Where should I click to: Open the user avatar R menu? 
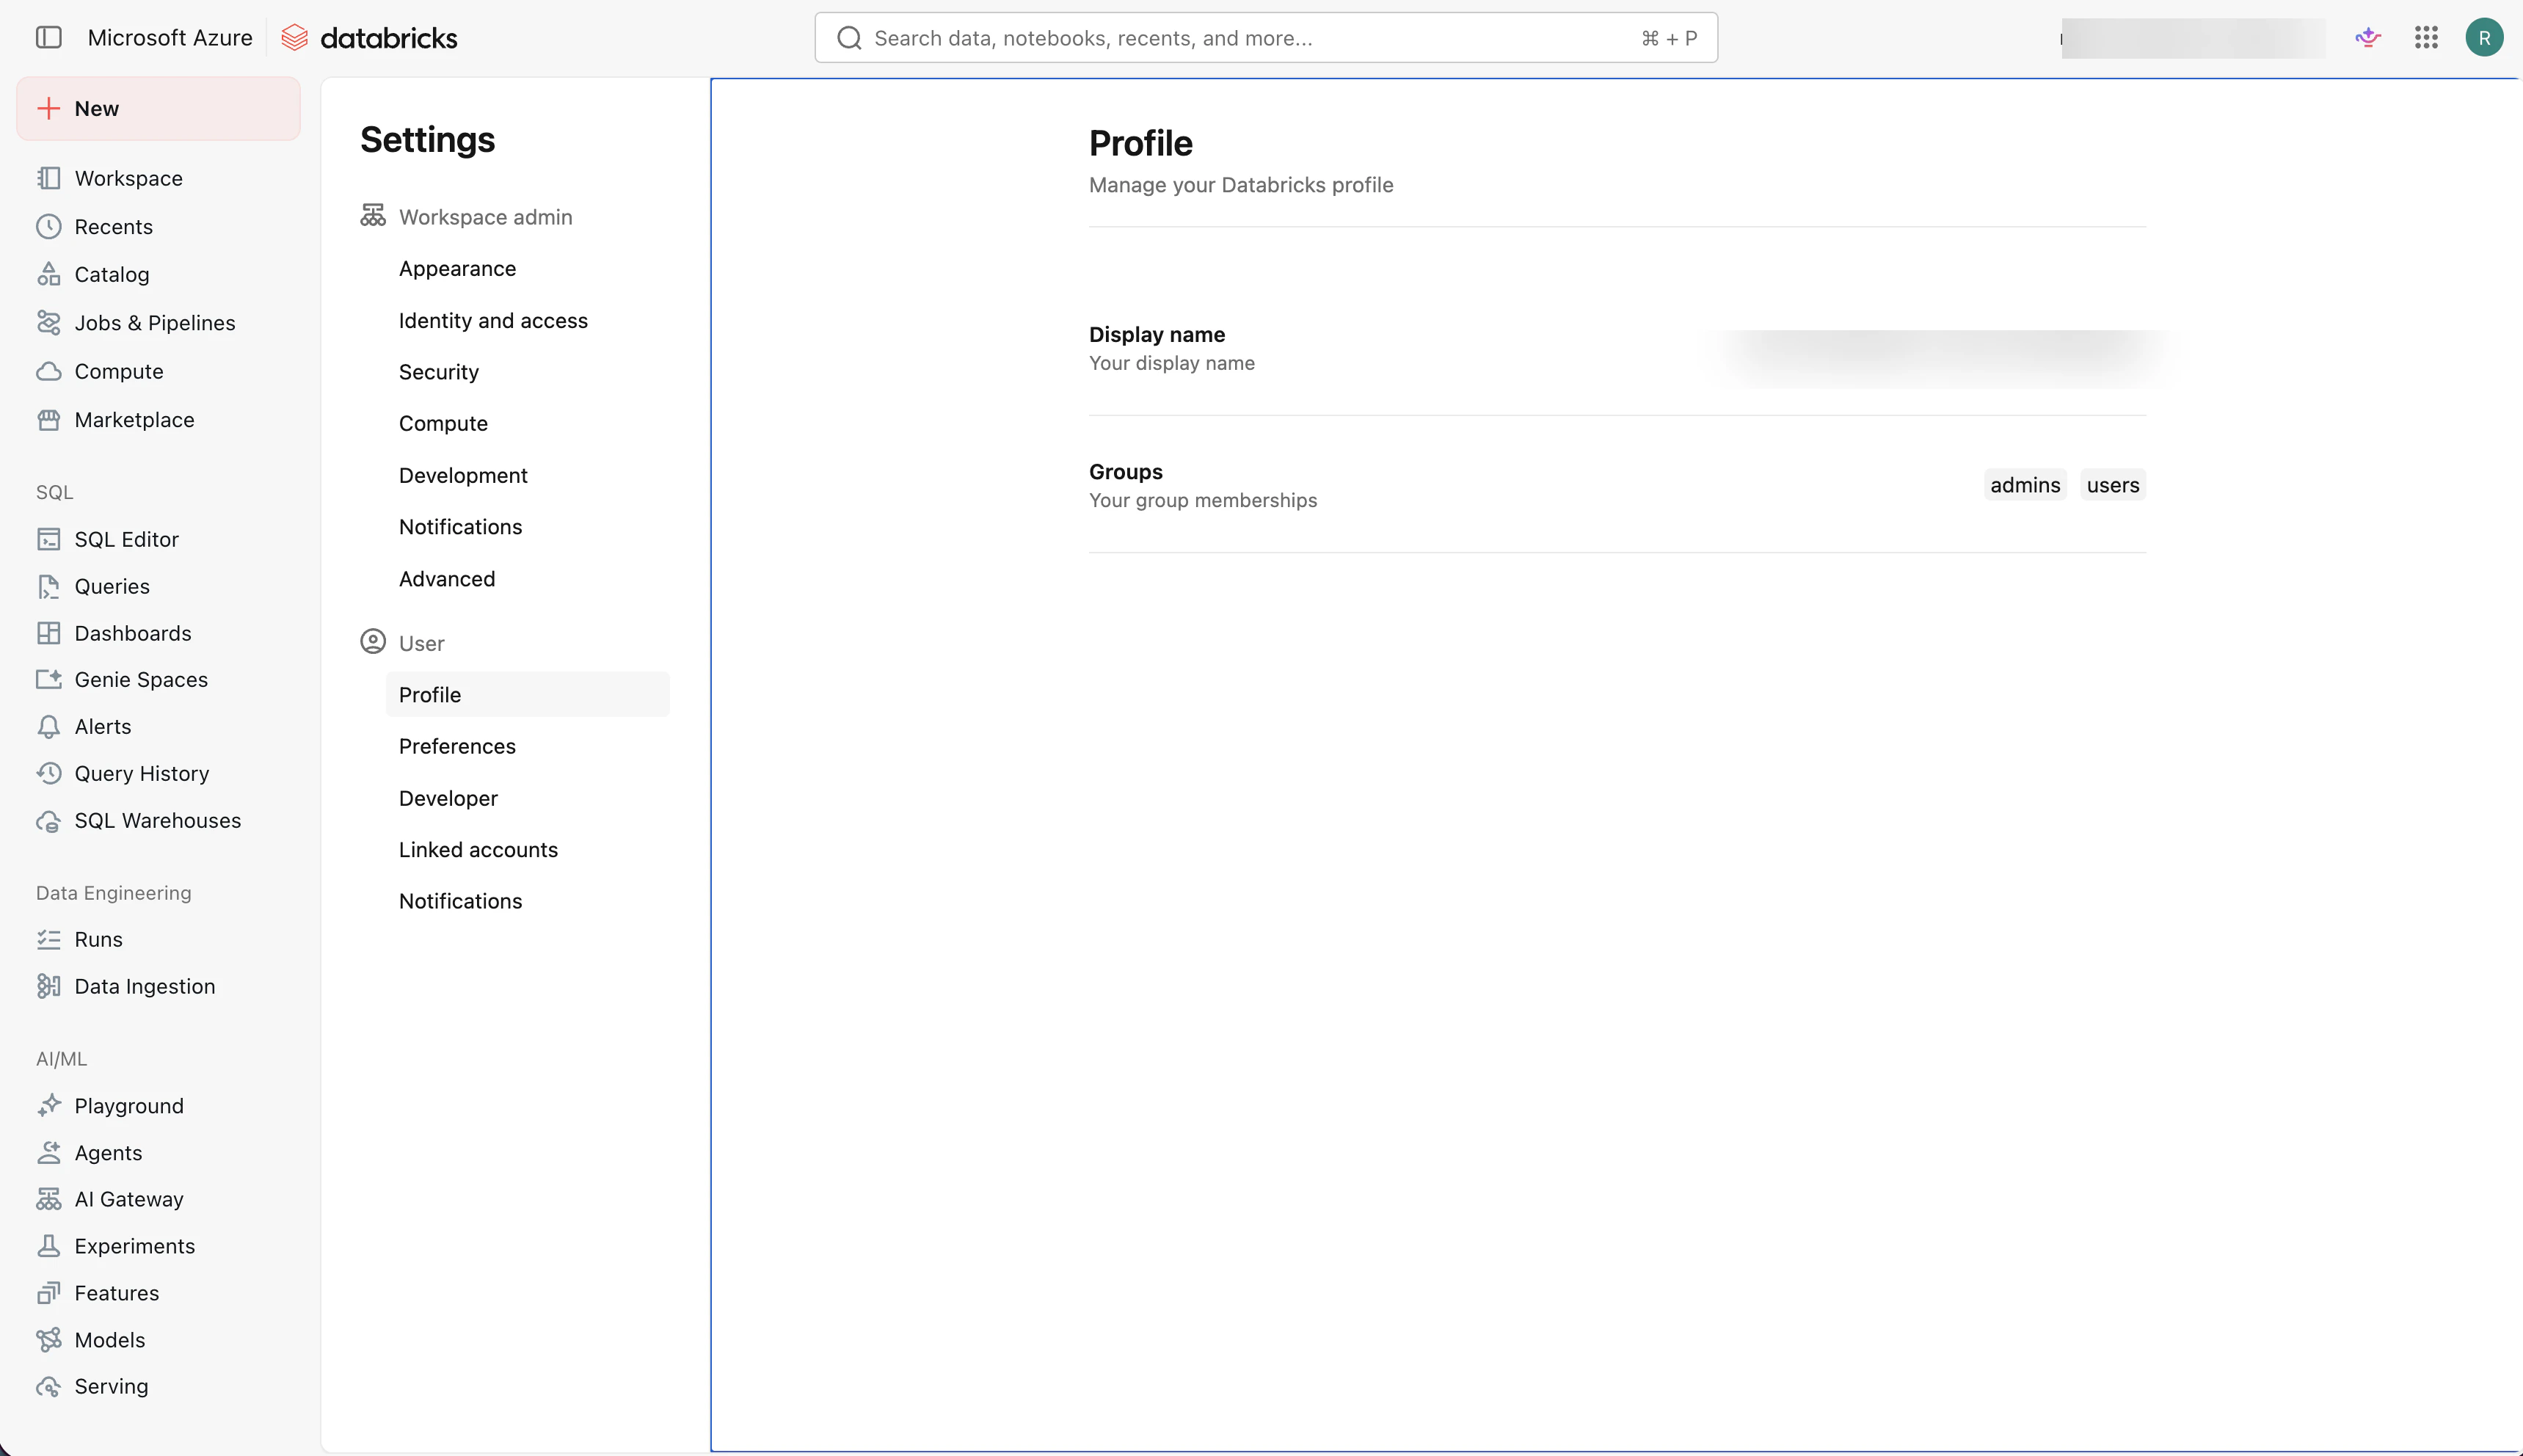point(2484,38)
